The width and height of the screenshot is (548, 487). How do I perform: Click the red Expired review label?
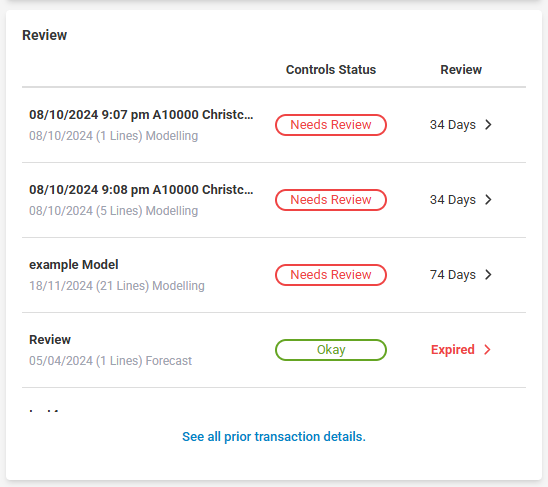pyautogui.click(x=453, y=350)
